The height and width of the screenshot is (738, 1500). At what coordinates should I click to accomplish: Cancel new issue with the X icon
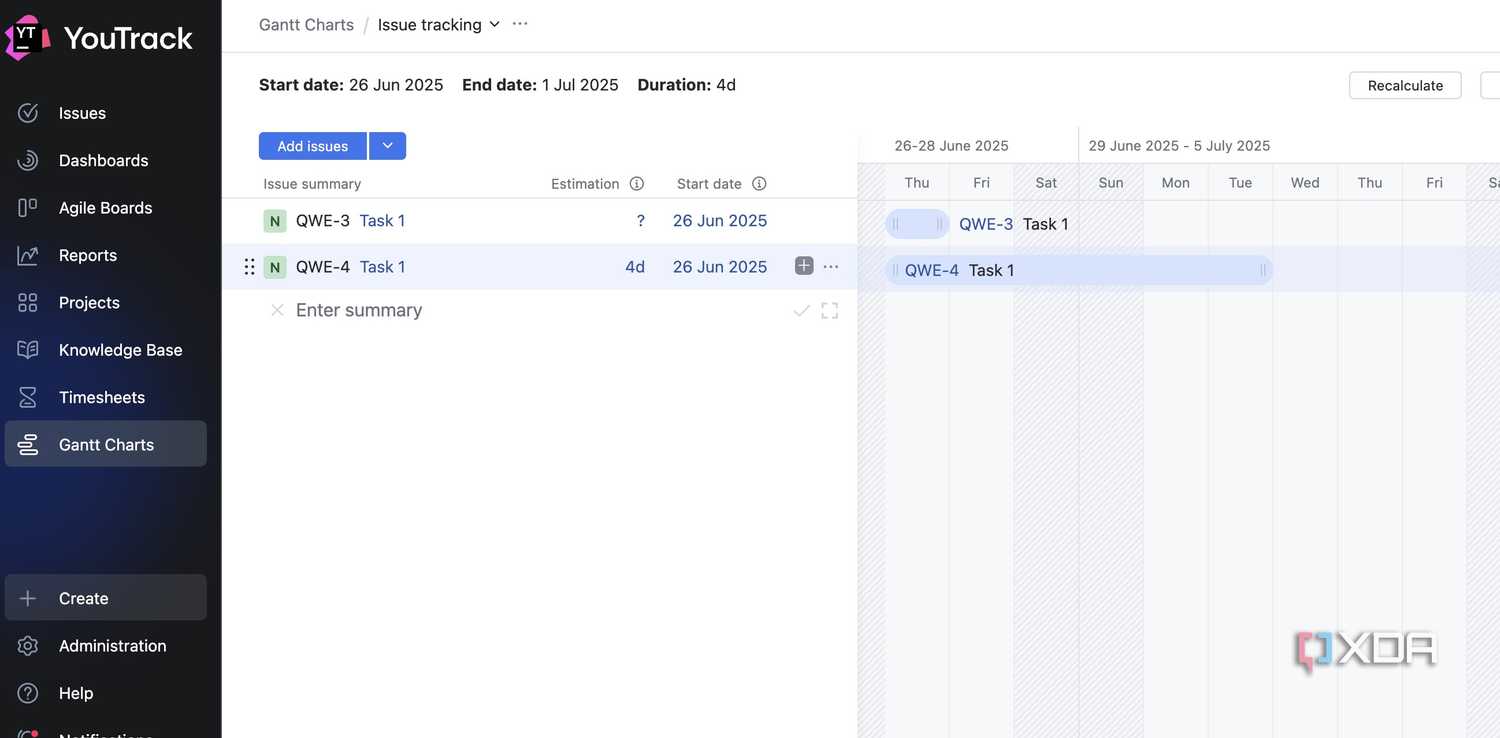(277, 310)
